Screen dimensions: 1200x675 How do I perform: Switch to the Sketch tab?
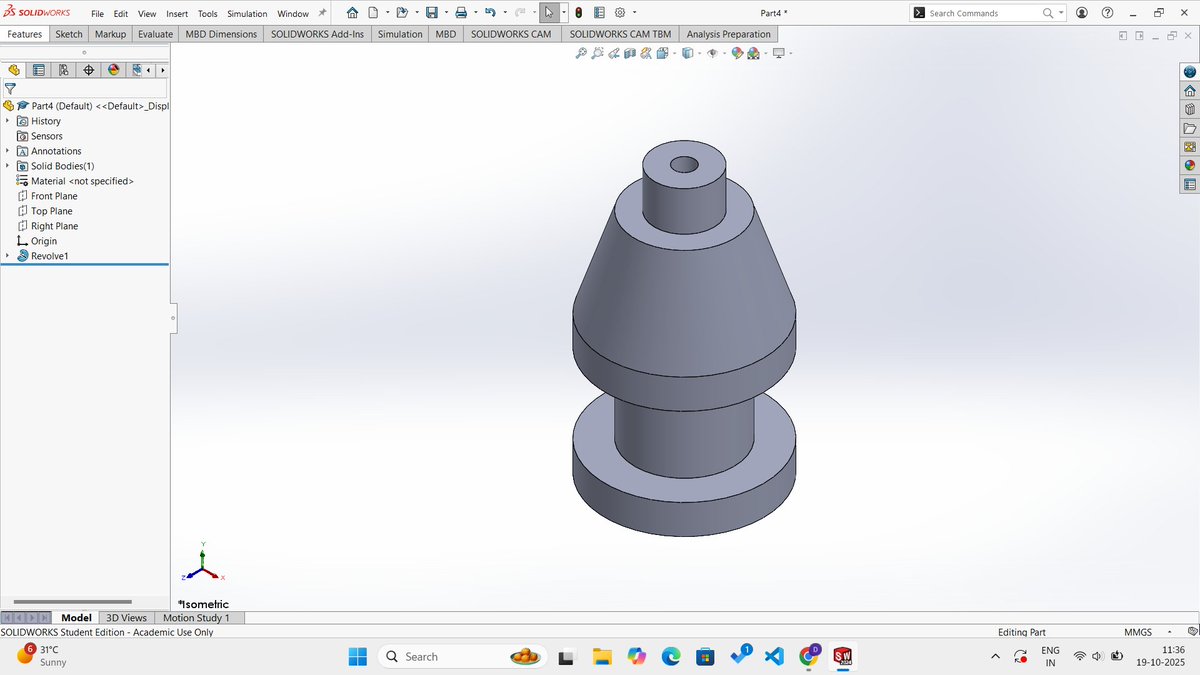(69, 34)
